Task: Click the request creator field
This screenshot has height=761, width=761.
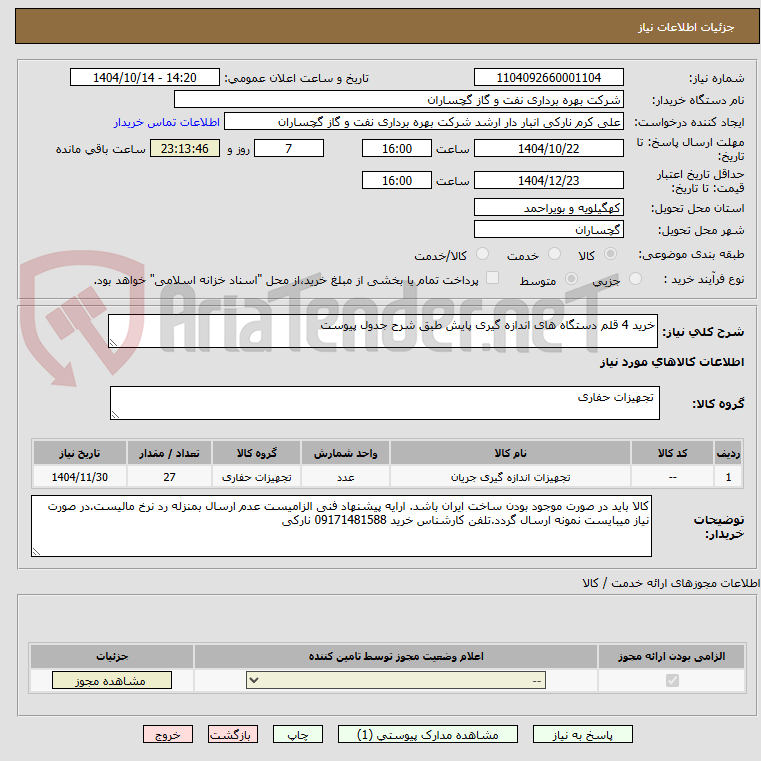Action: [424, 122]
